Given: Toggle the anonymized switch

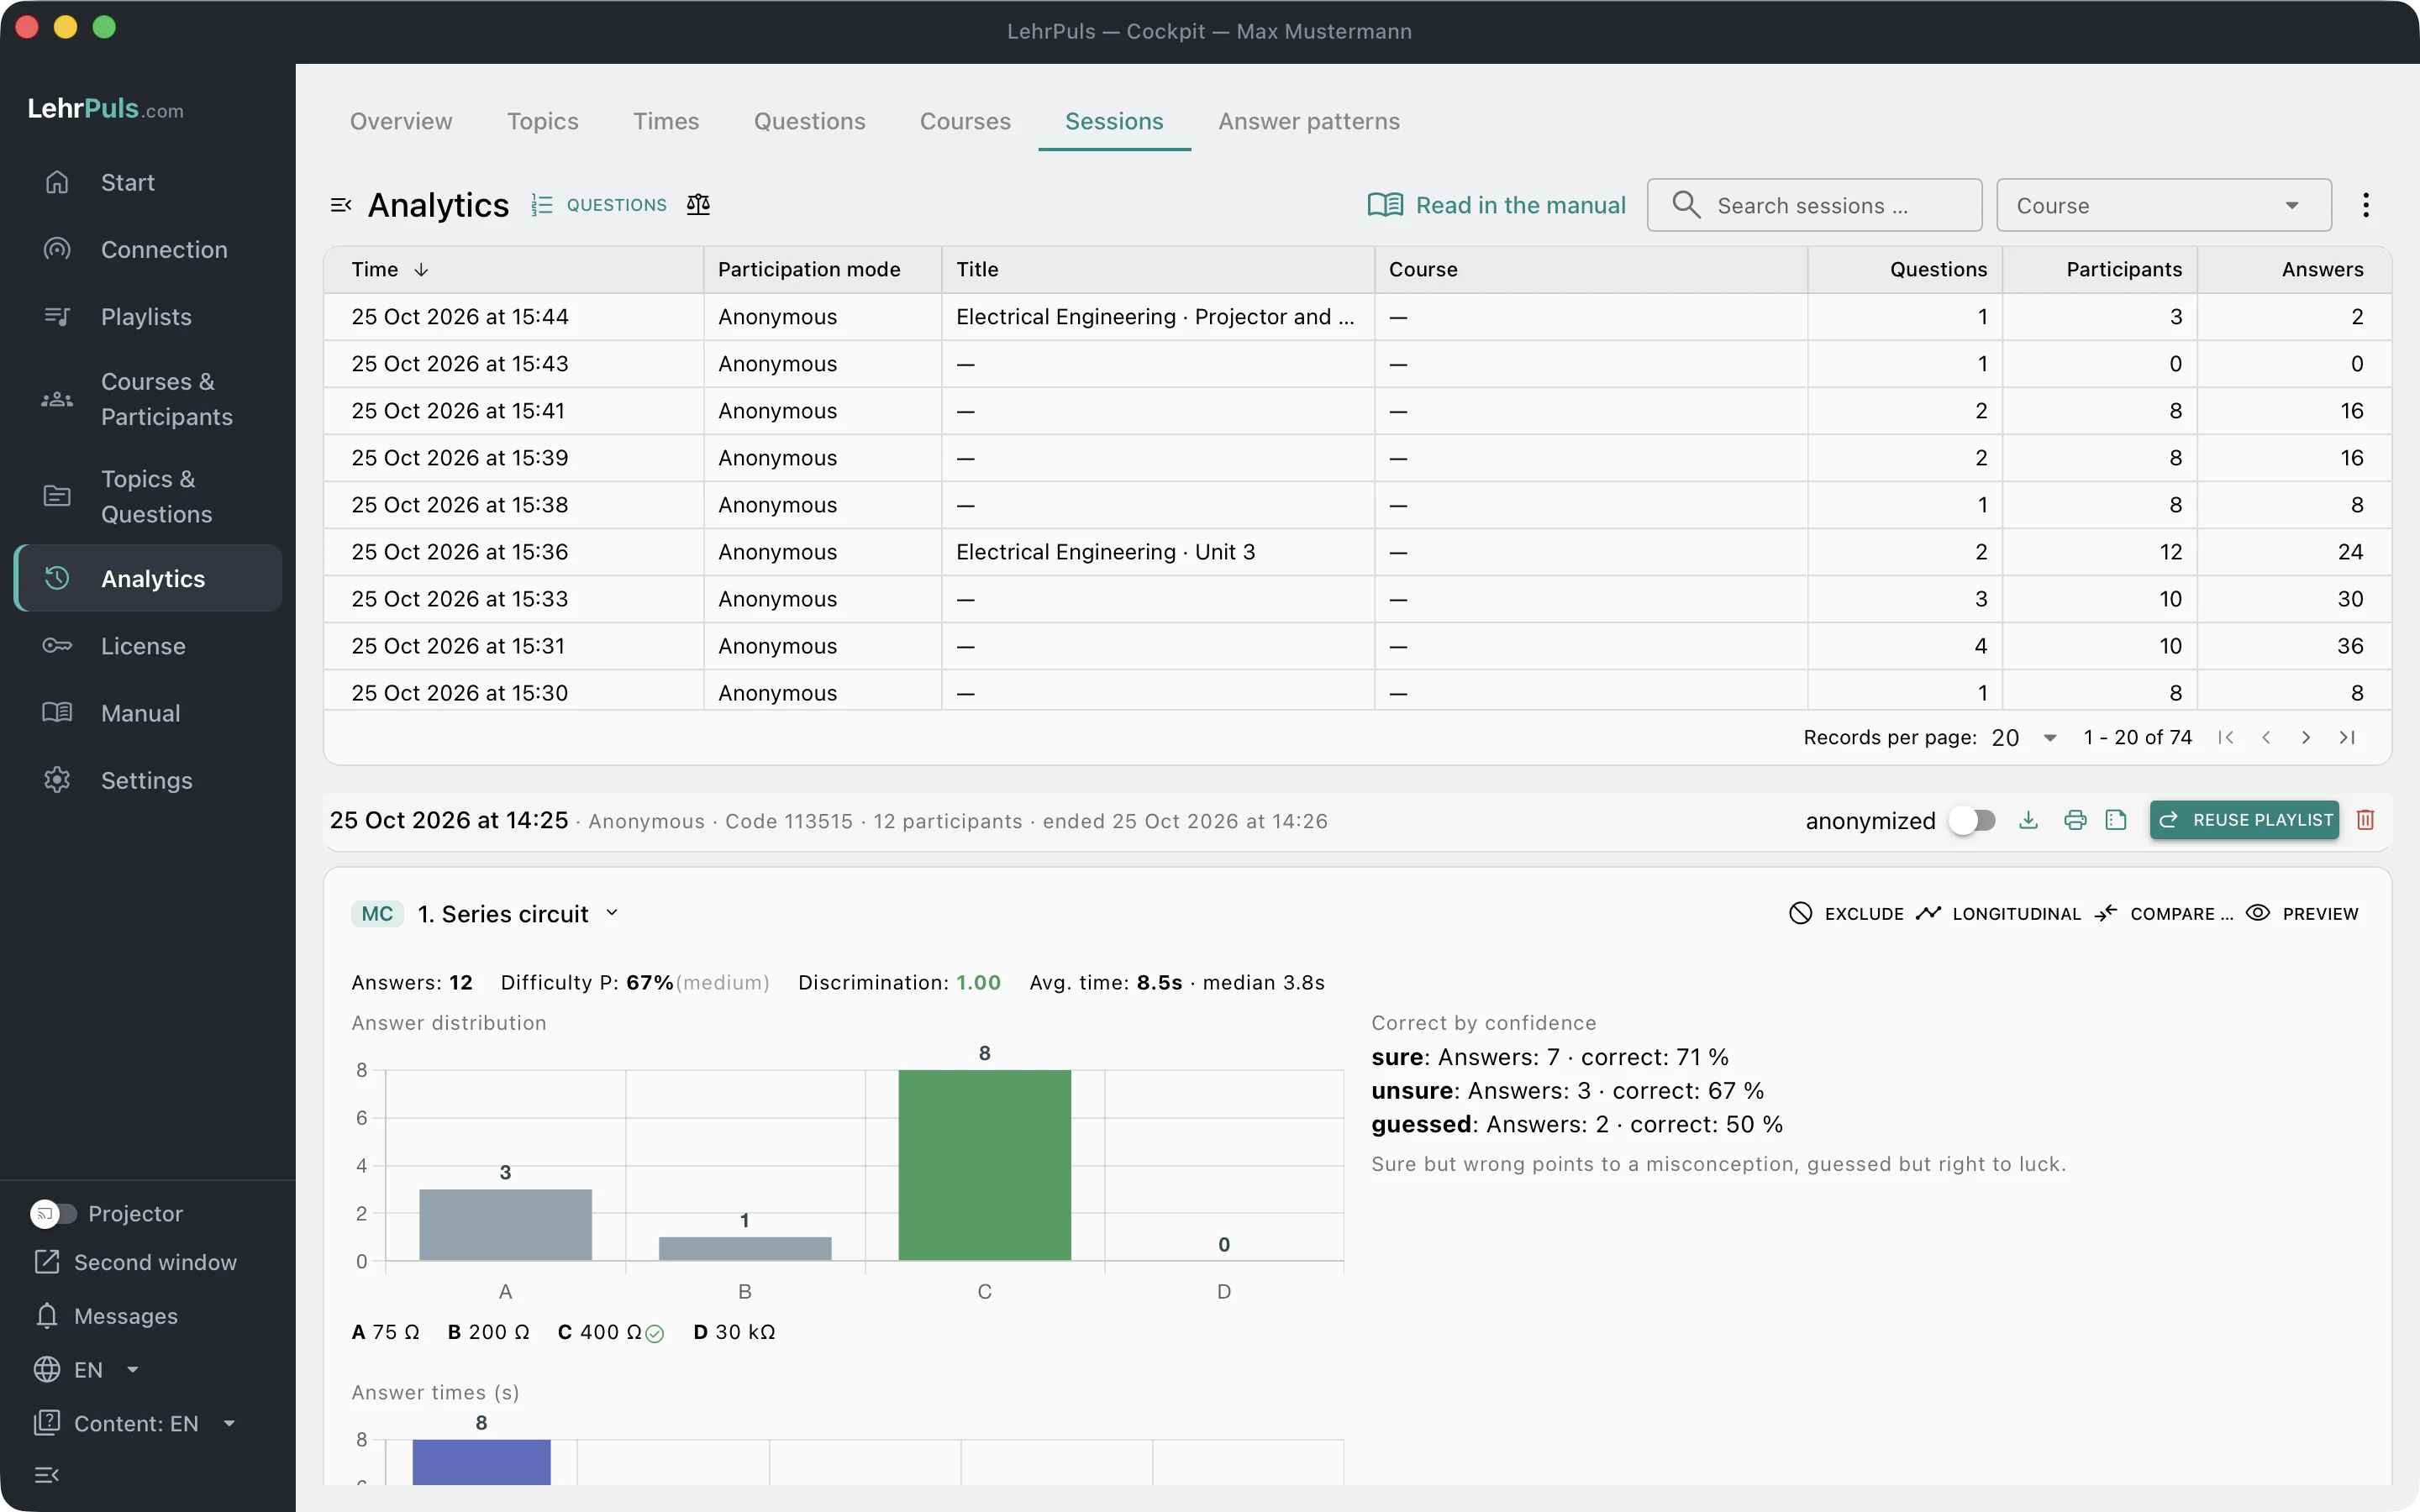Looking at the screenshot, I should (x=1973, y=820).
